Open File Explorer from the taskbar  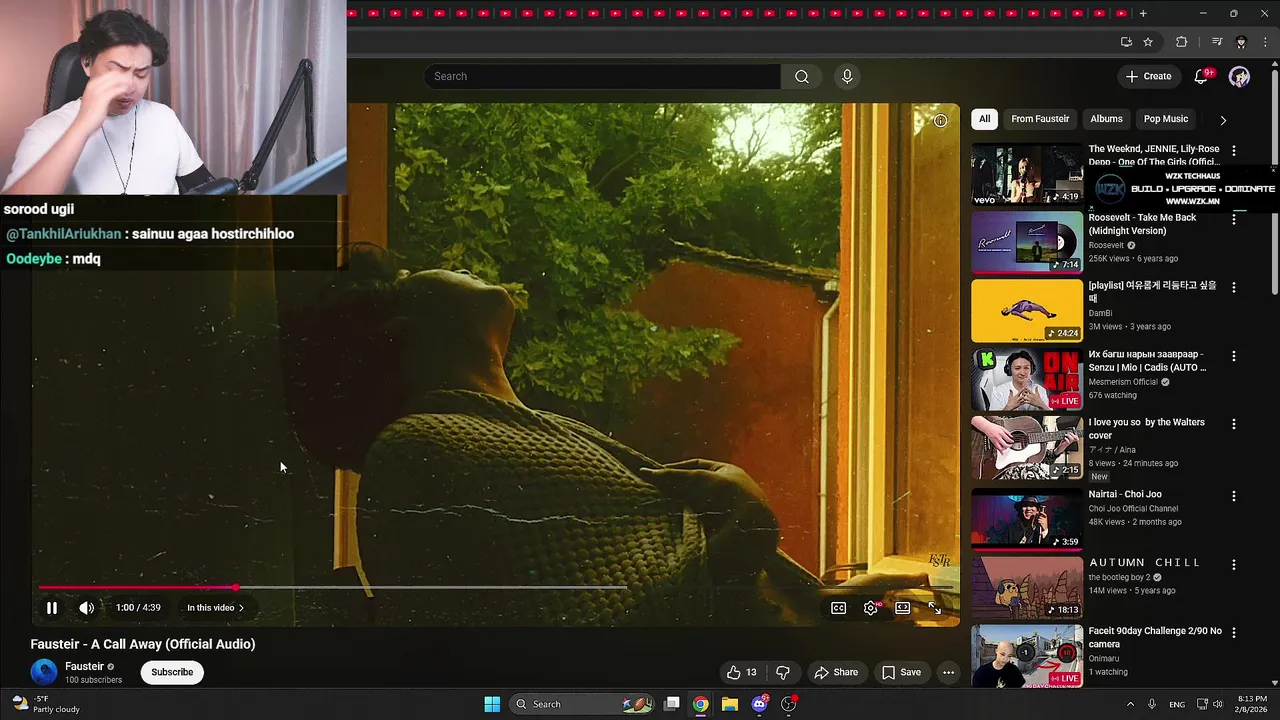(730, 704)
